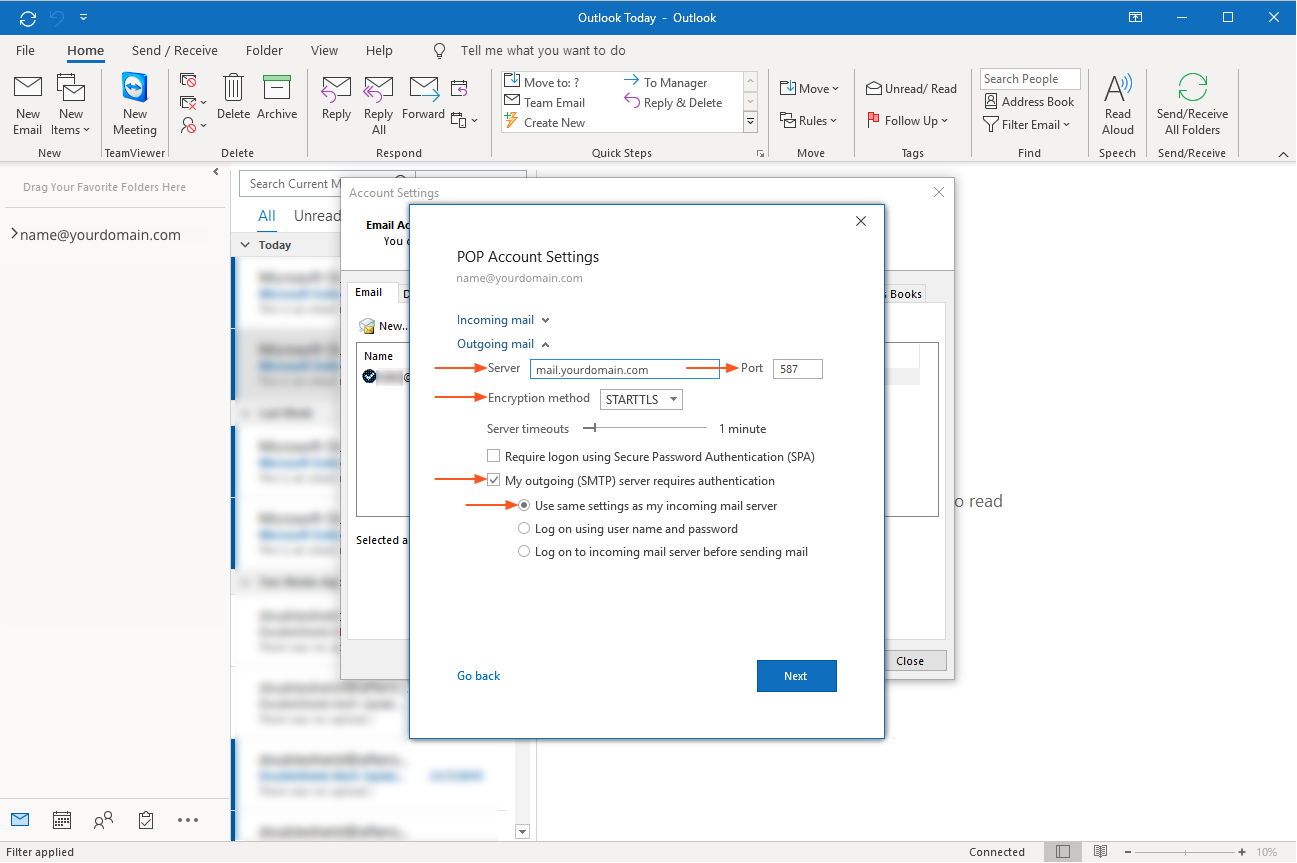
Task: Open Calendar view in bottom navigation
Action: coord(62,820)
